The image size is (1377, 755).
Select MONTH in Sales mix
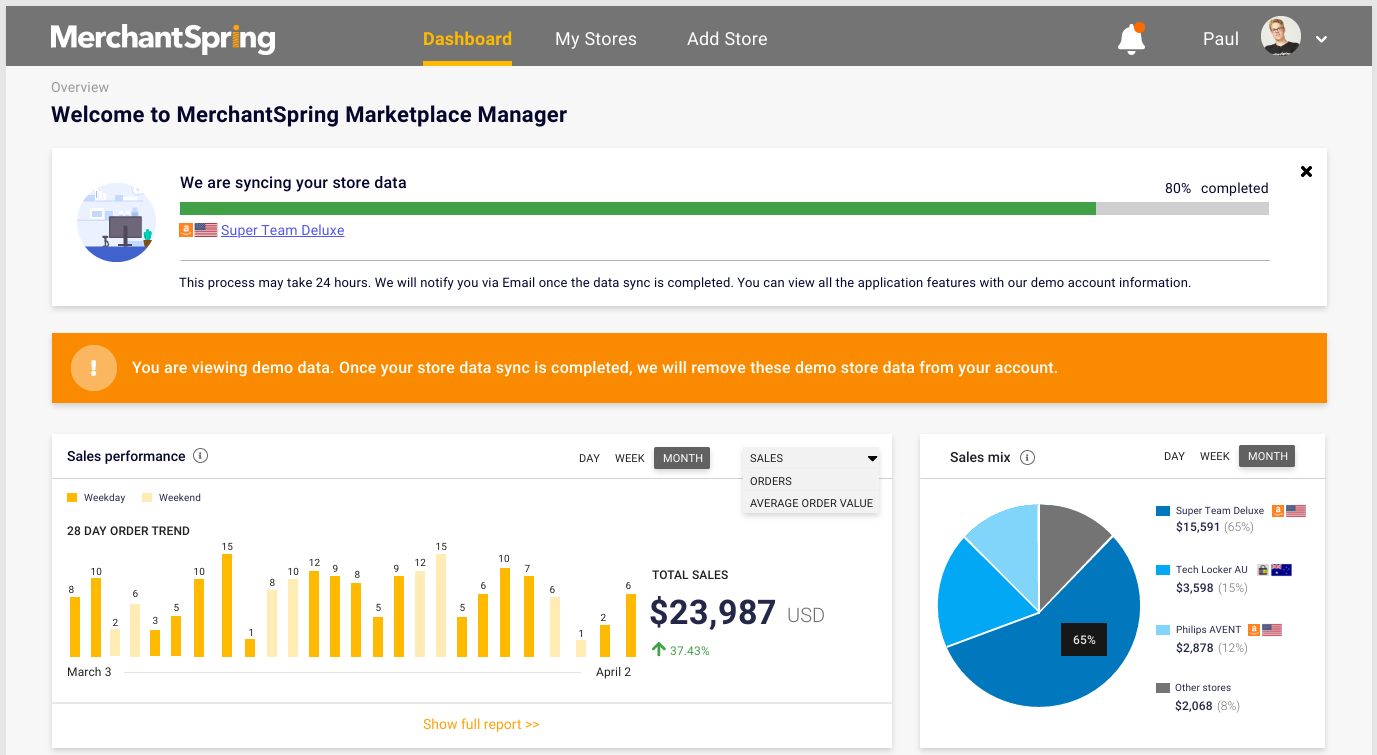[x=1267, y=456]
